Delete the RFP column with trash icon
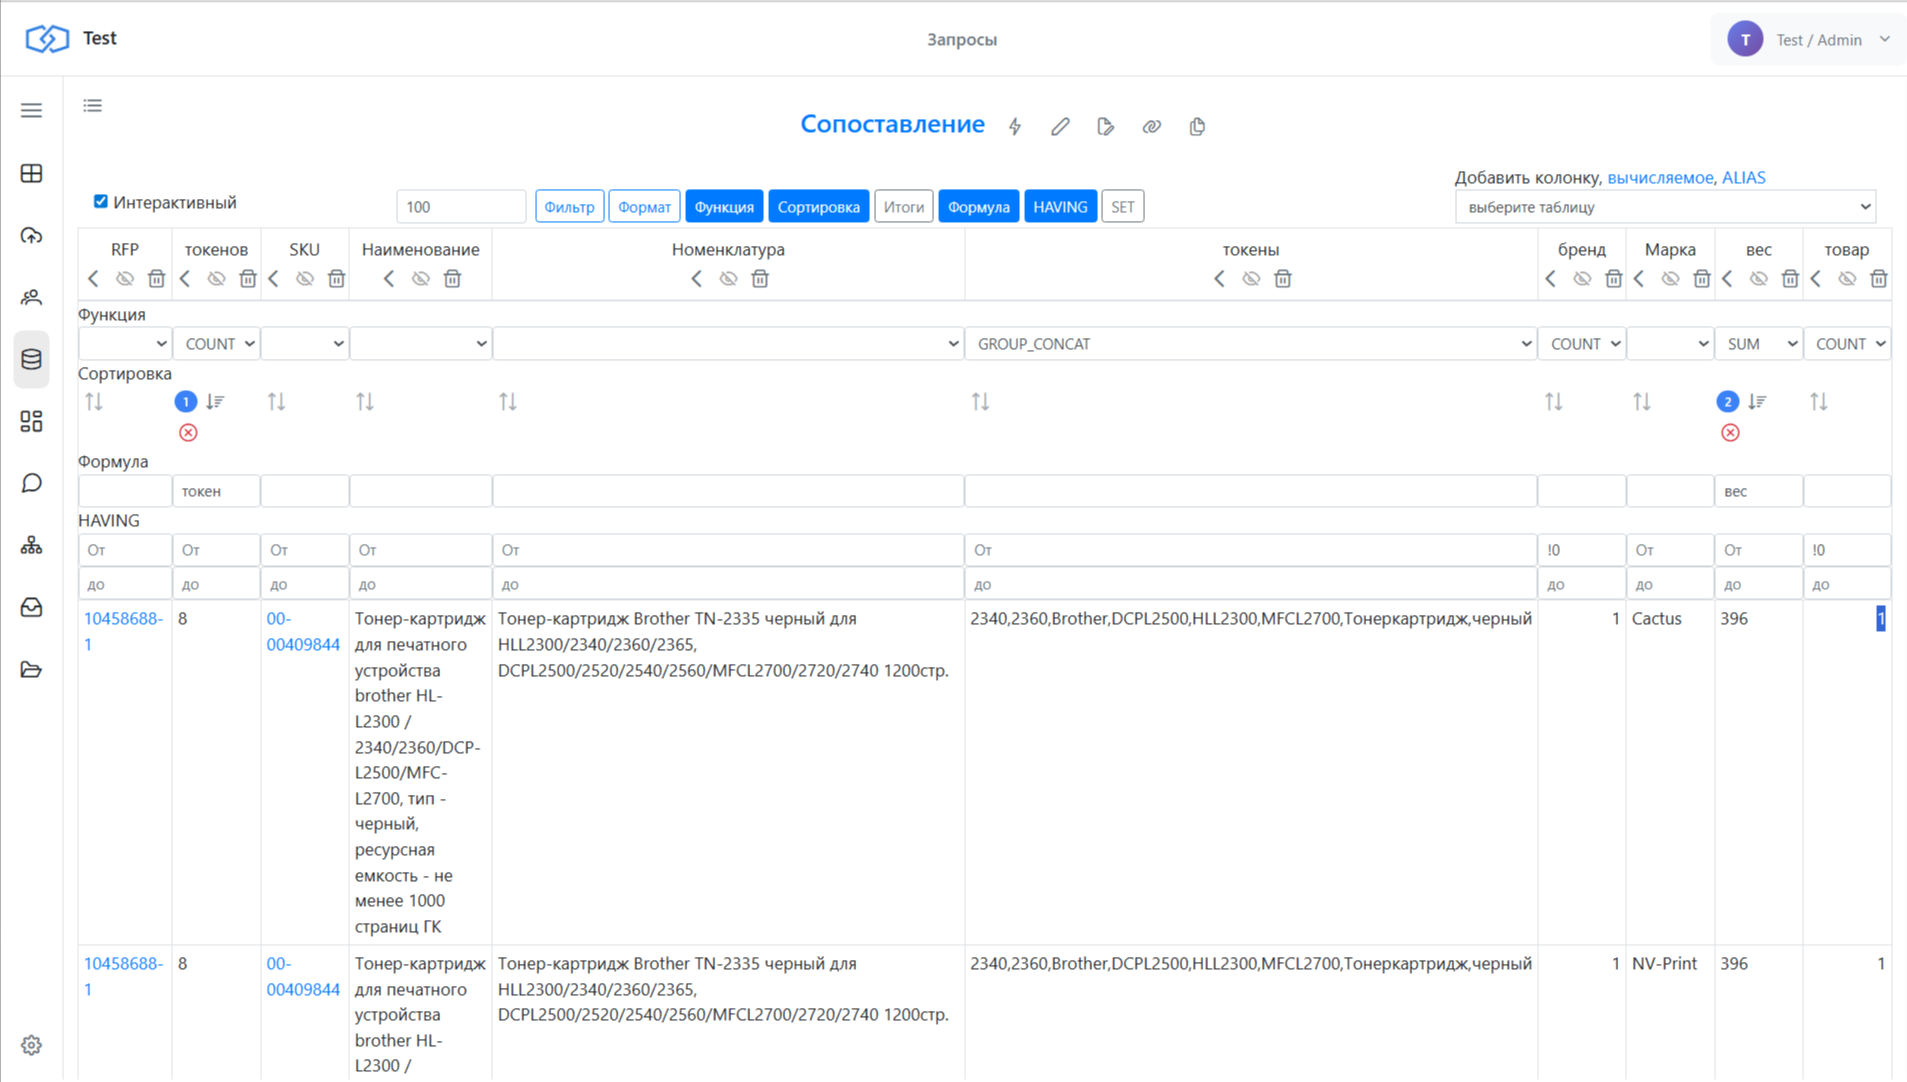1907x1082 pixels. point(156,279)
